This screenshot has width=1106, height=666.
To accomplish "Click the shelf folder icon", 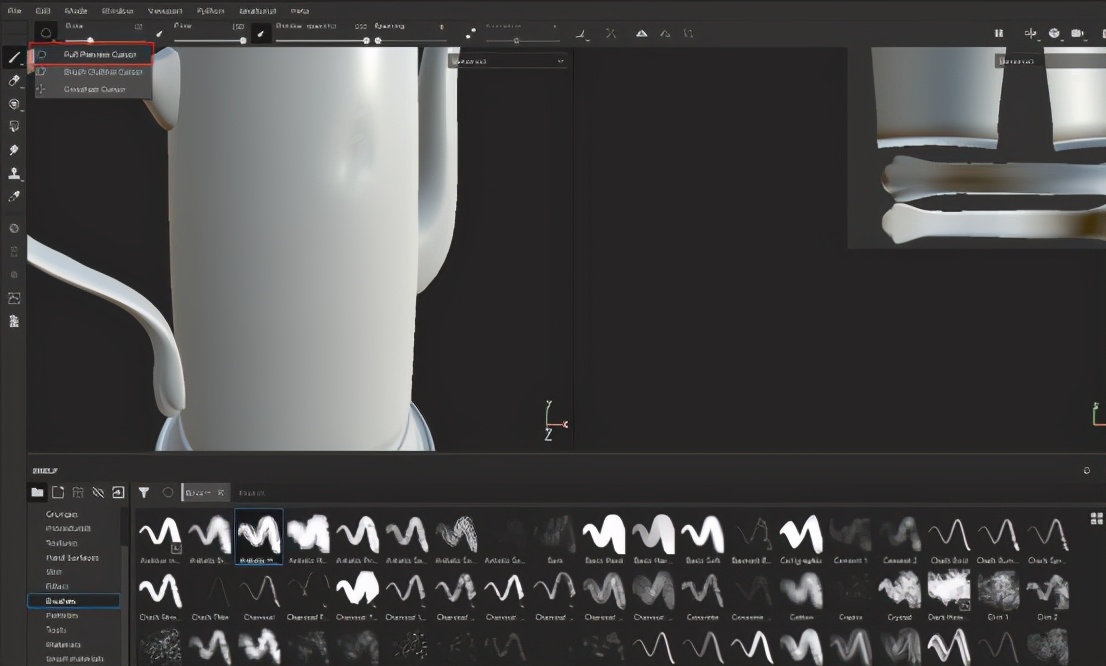I will [37, 492].
